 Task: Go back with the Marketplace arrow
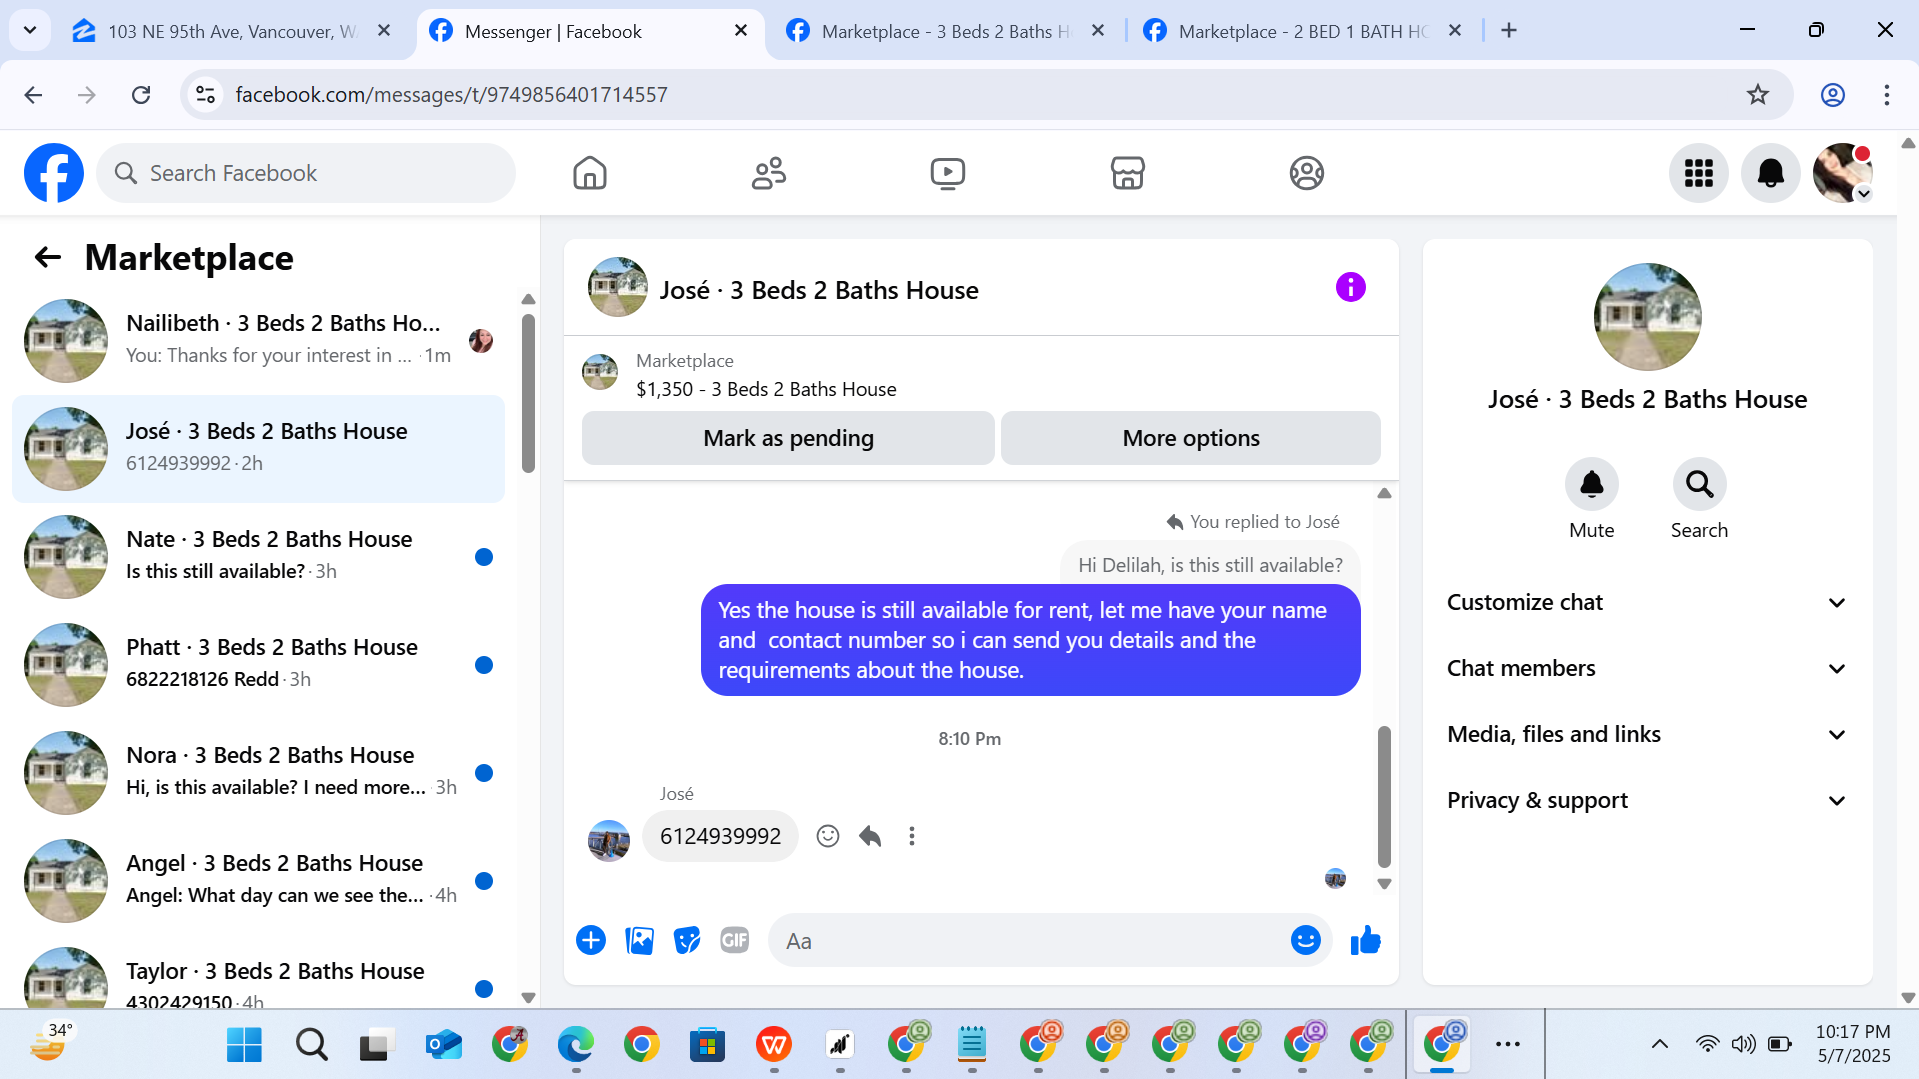pos(48,258)
